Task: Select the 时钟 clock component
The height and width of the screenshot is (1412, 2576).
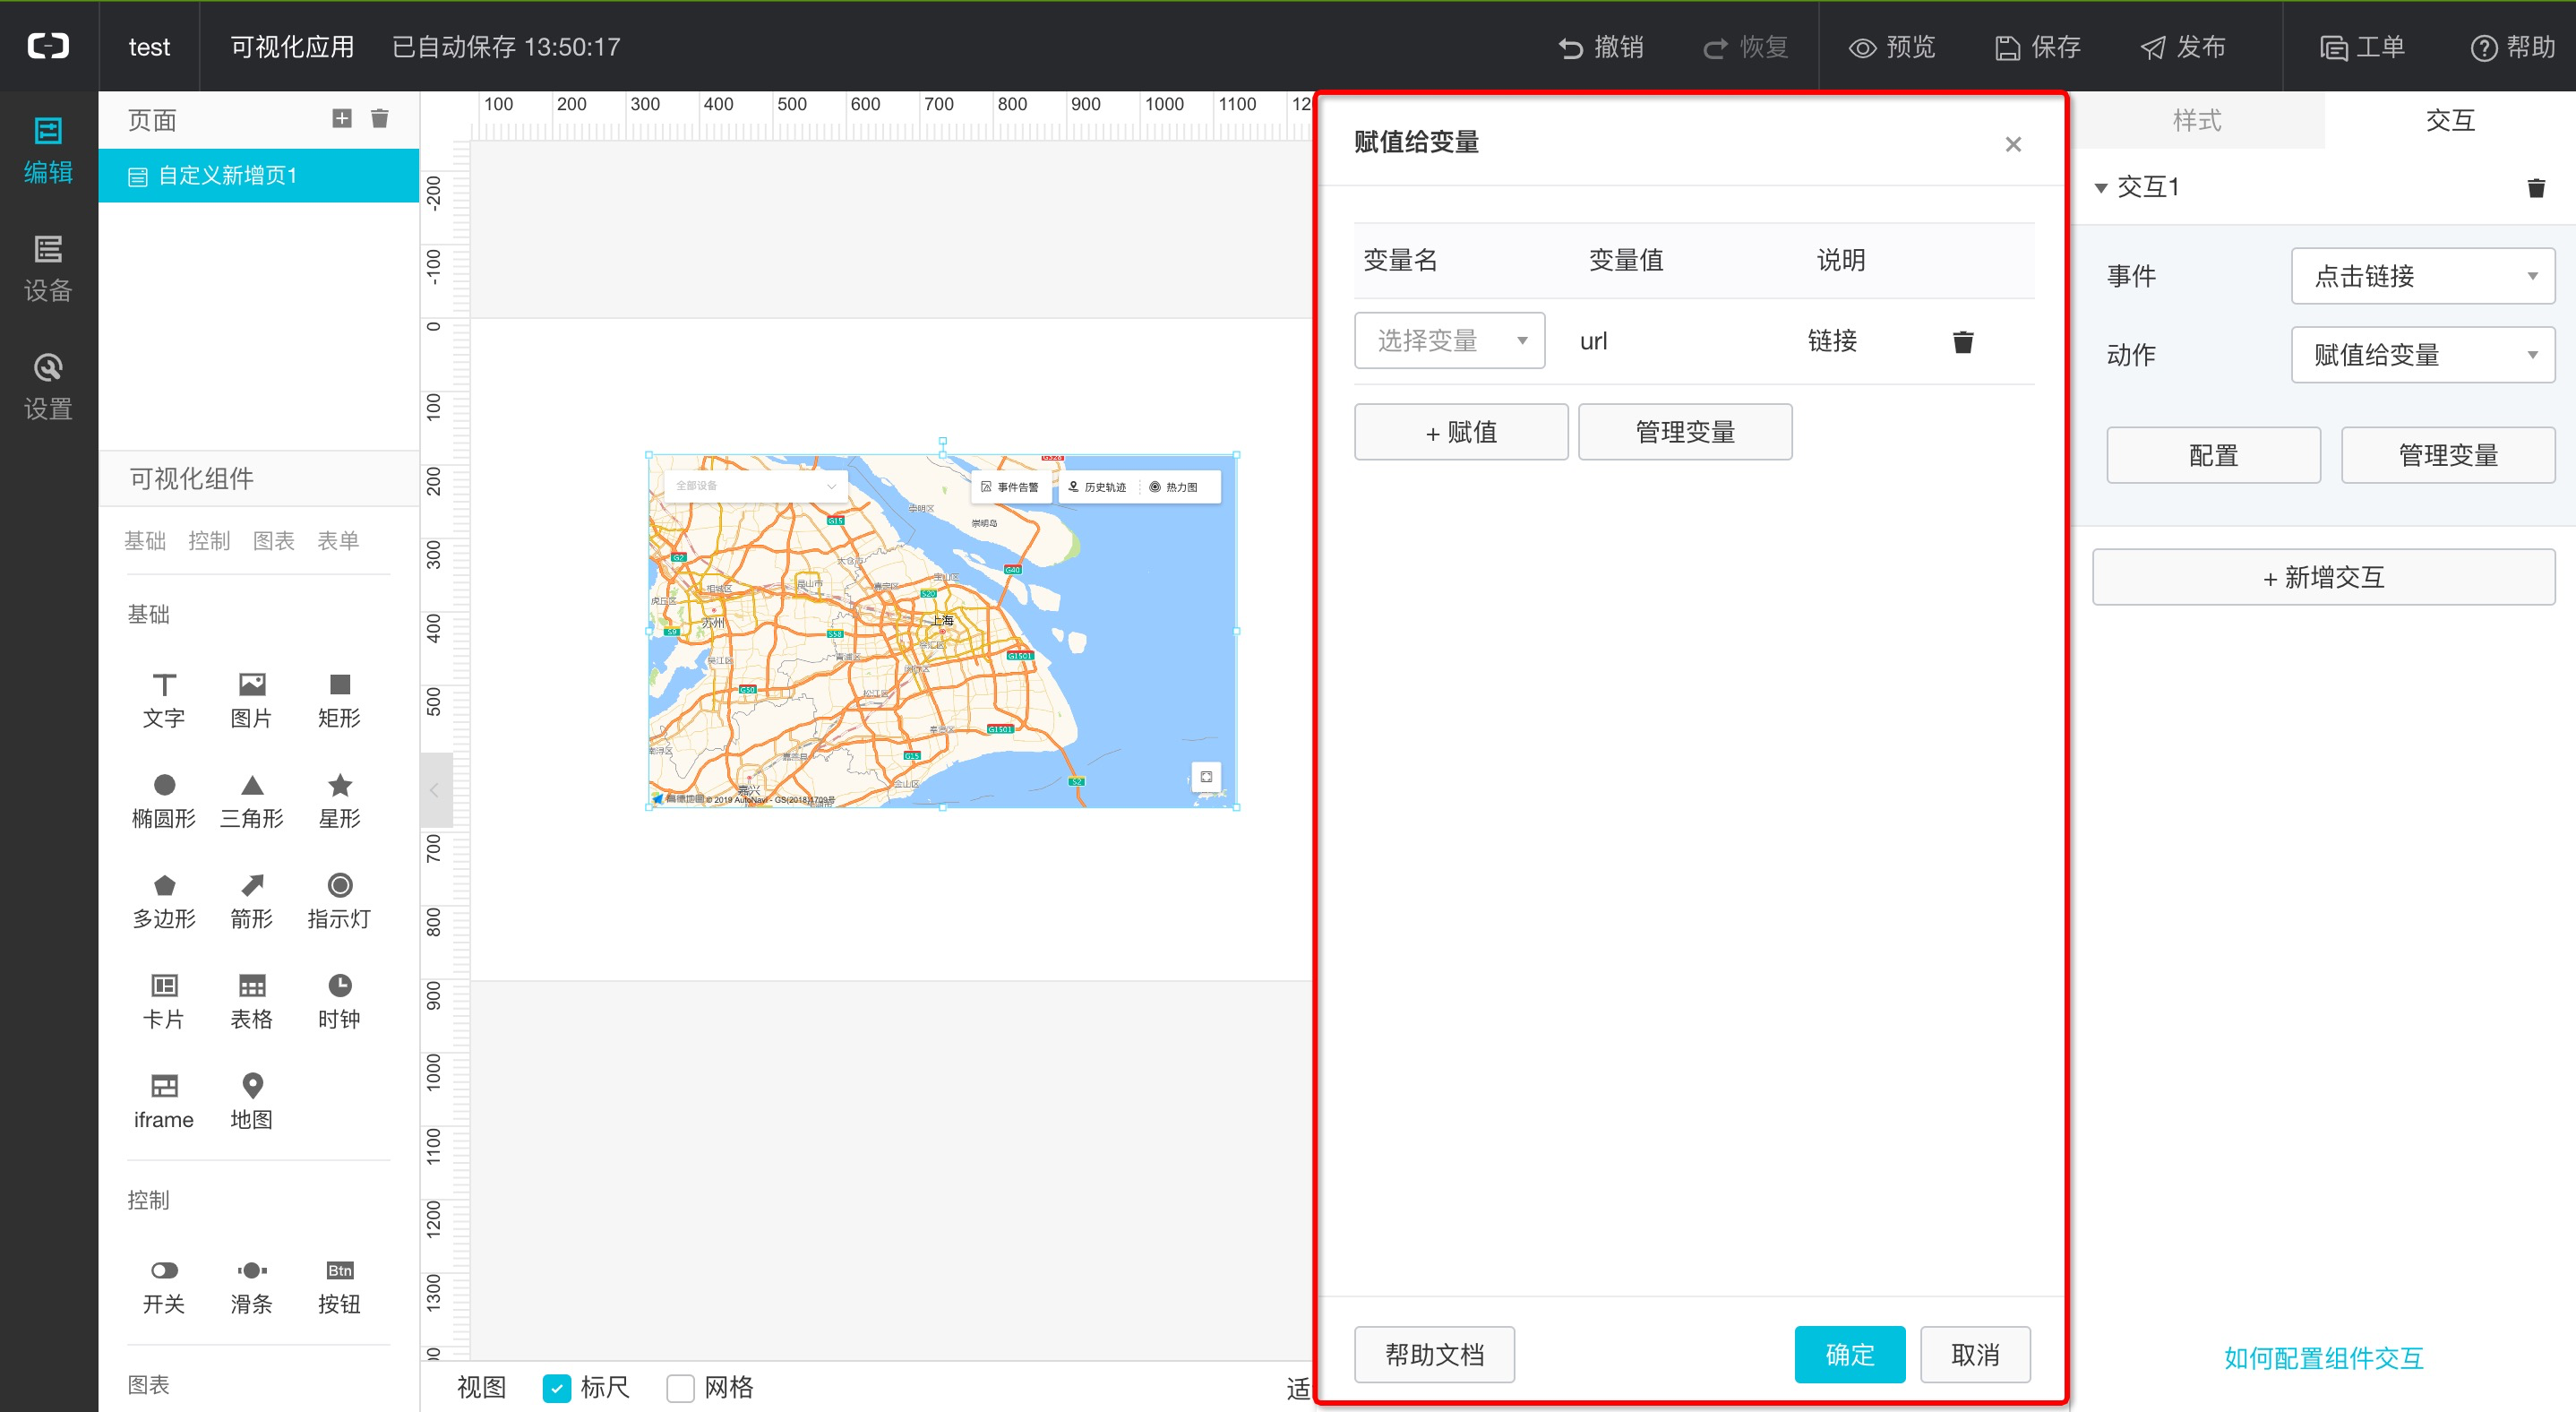Action: click(x=340, y=1002)
